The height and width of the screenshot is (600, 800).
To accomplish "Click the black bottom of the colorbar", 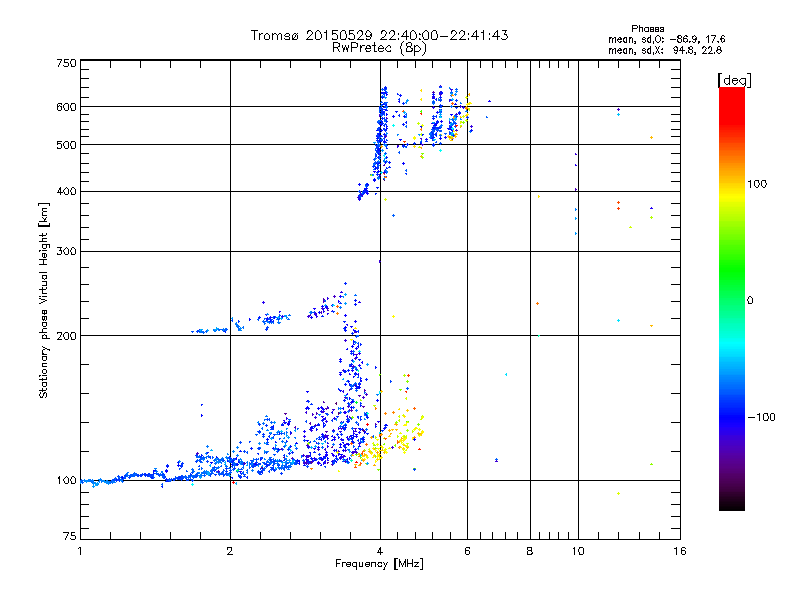I will point(732,503).
